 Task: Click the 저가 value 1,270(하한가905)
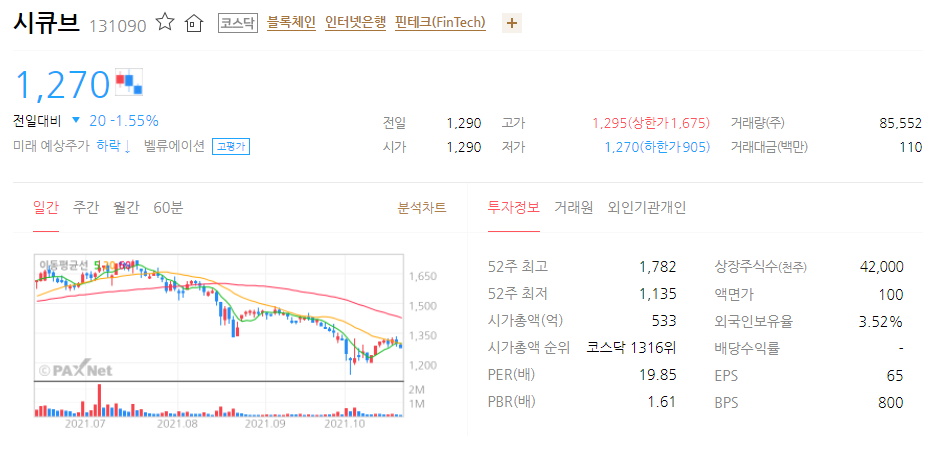pos(657,147)
